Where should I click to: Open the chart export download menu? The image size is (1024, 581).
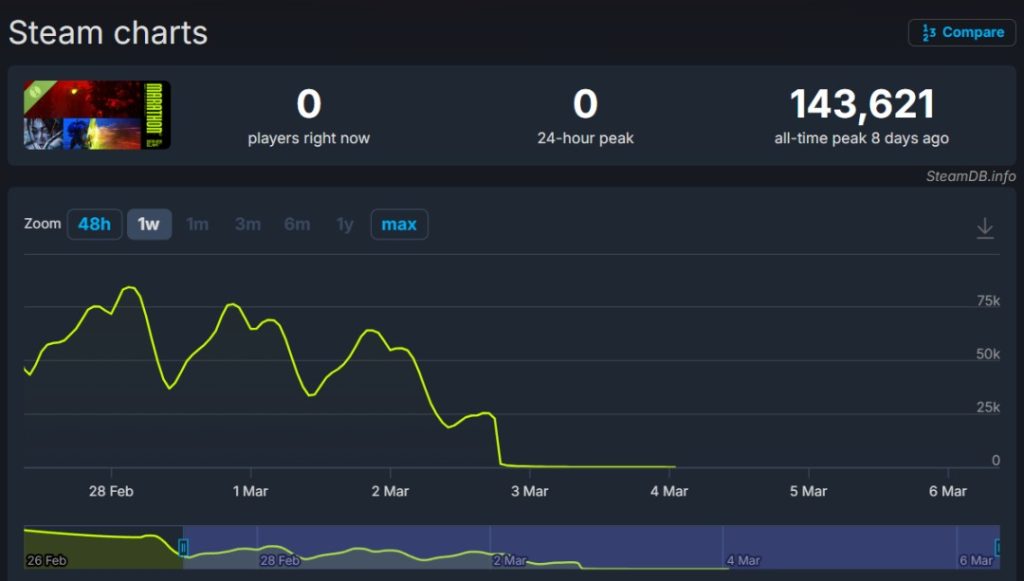[x=984, y=228]
